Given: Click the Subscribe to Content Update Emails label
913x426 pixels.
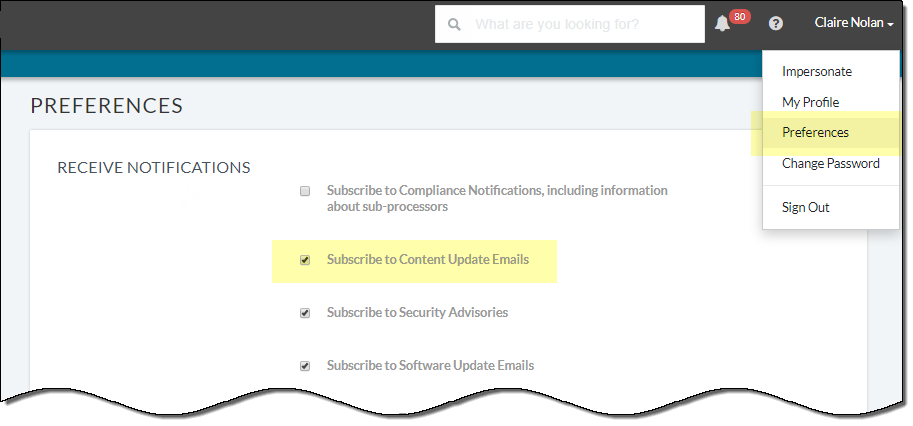Looking at the screenshot, I should (427, 260).
